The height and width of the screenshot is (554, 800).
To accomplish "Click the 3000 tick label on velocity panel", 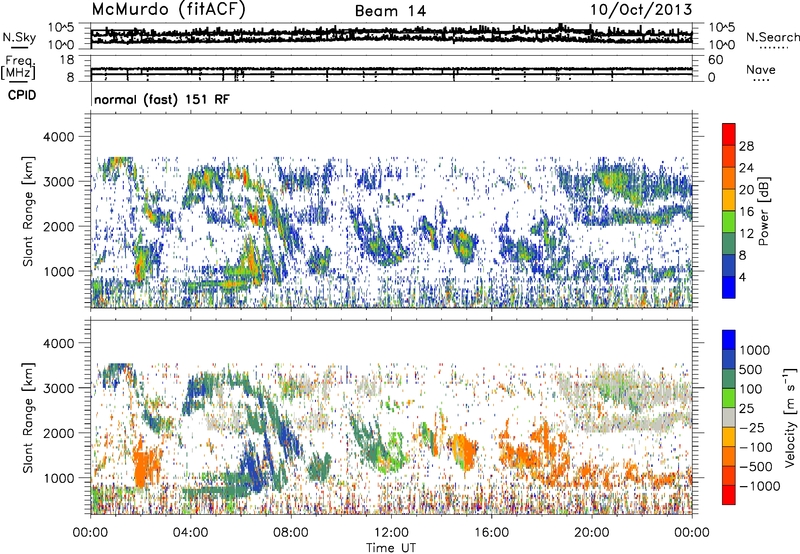I will coord(57,388).
